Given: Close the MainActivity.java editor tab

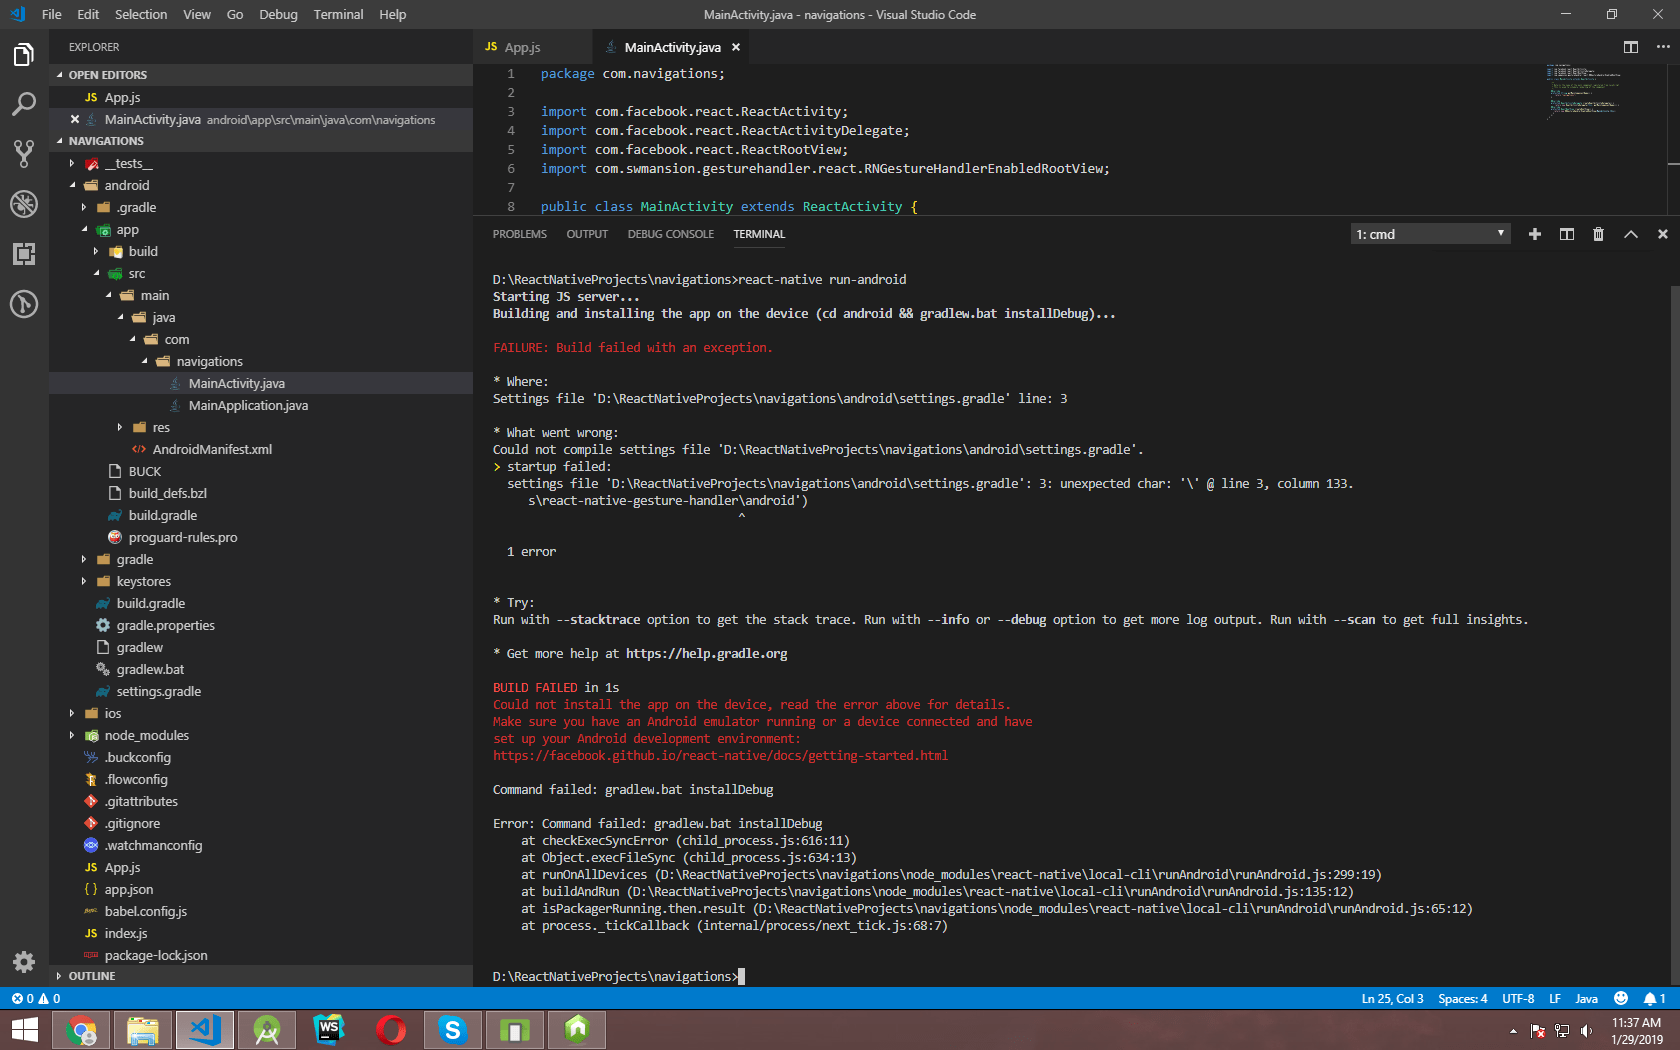Looking at the screenshot, I should click(736, 47).
